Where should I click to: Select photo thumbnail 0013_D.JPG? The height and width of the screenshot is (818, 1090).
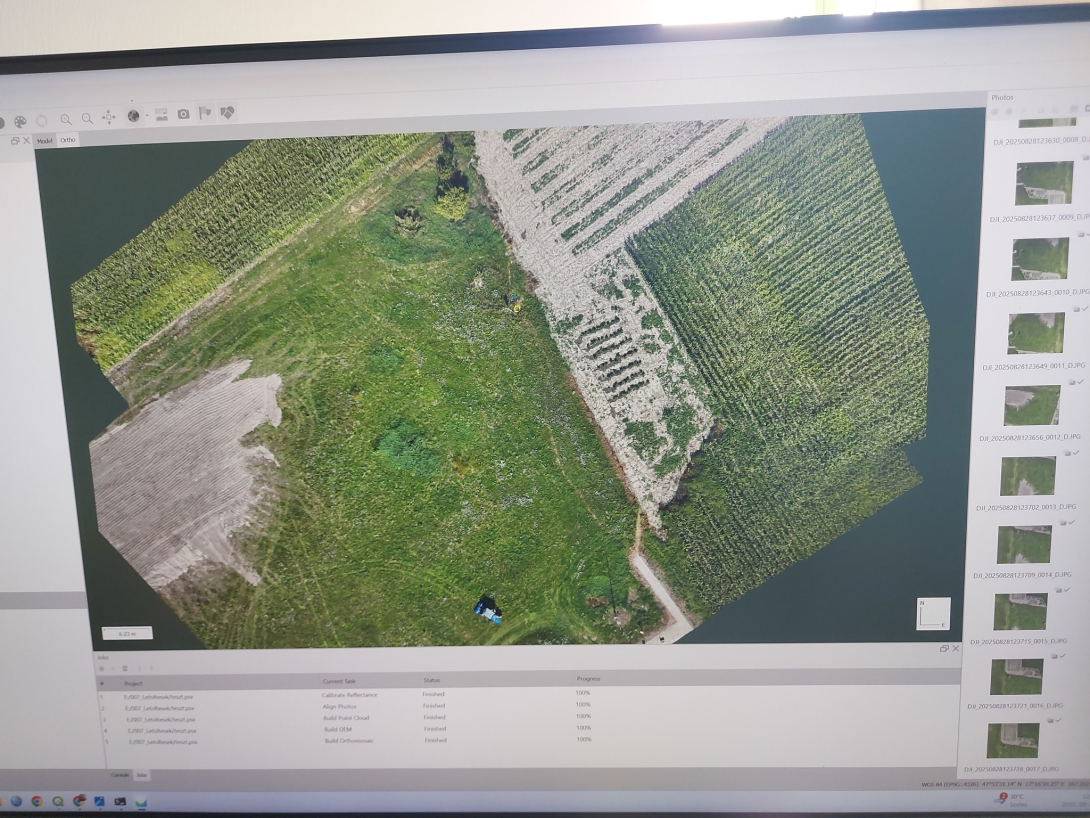coord(1027,476)
